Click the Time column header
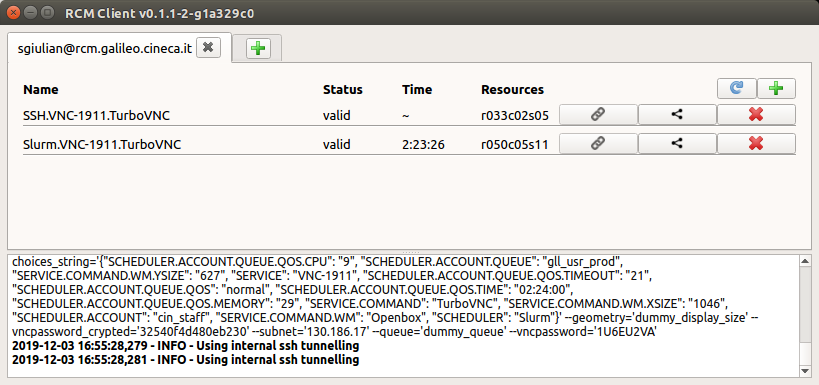Image resolution: width=819 pixels, height=385 pixels. coord(417,90)
